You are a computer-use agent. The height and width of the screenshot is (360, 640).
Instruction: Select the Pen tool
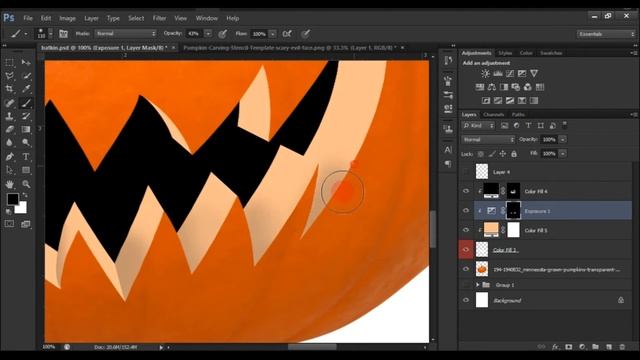pos(9,157)
